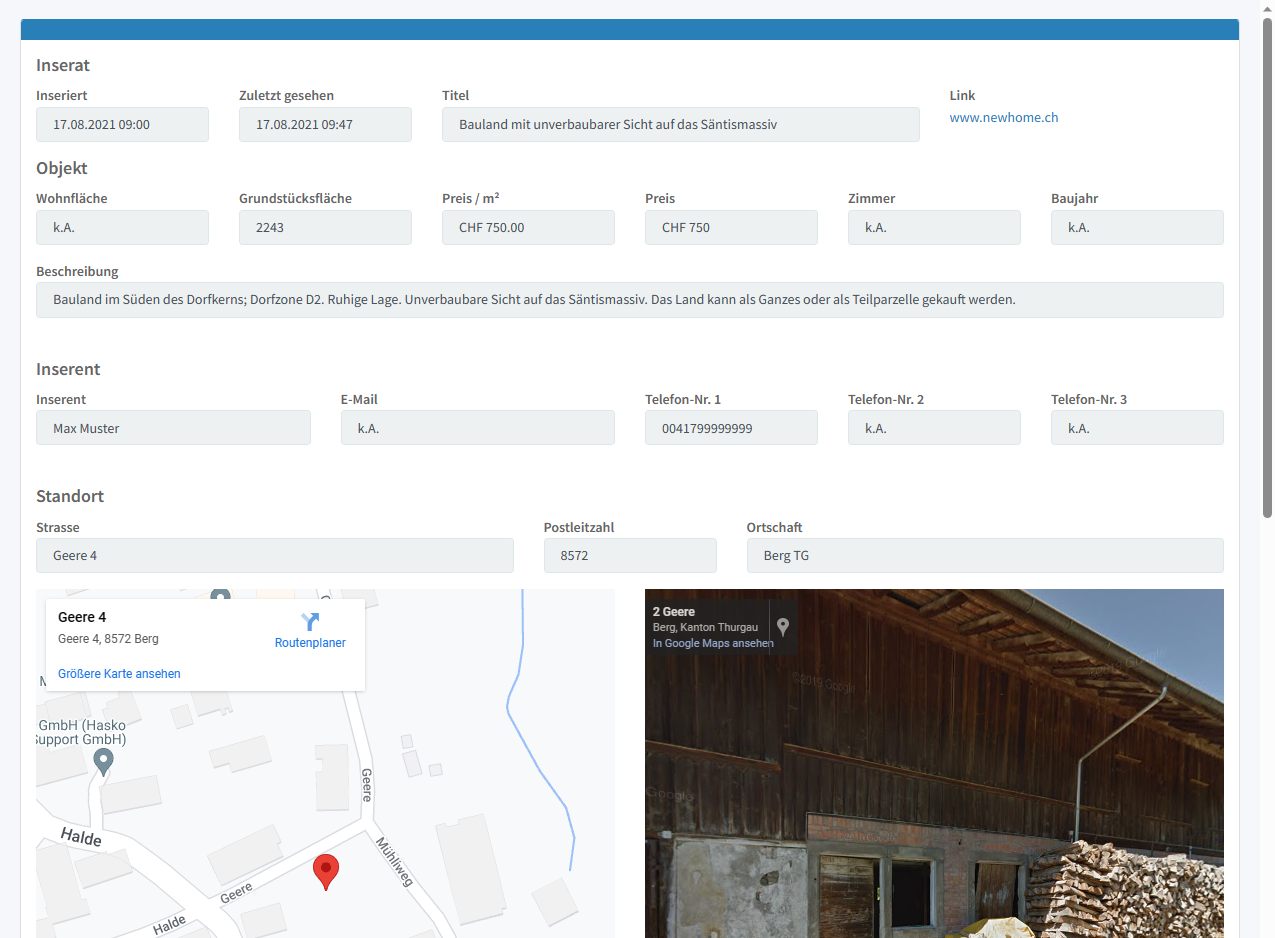The width and height of the screenshot is (1275, 938).
Task: Click the Street View location pin icon
Action: [783, 627]
